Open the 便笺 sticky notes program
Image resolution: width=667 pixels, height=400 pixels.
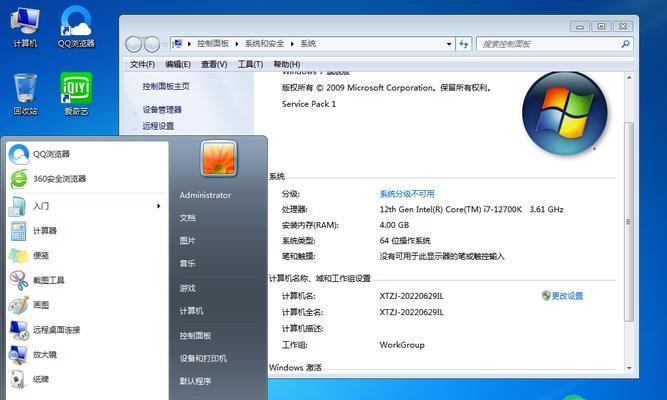click(x=87, y=255)
